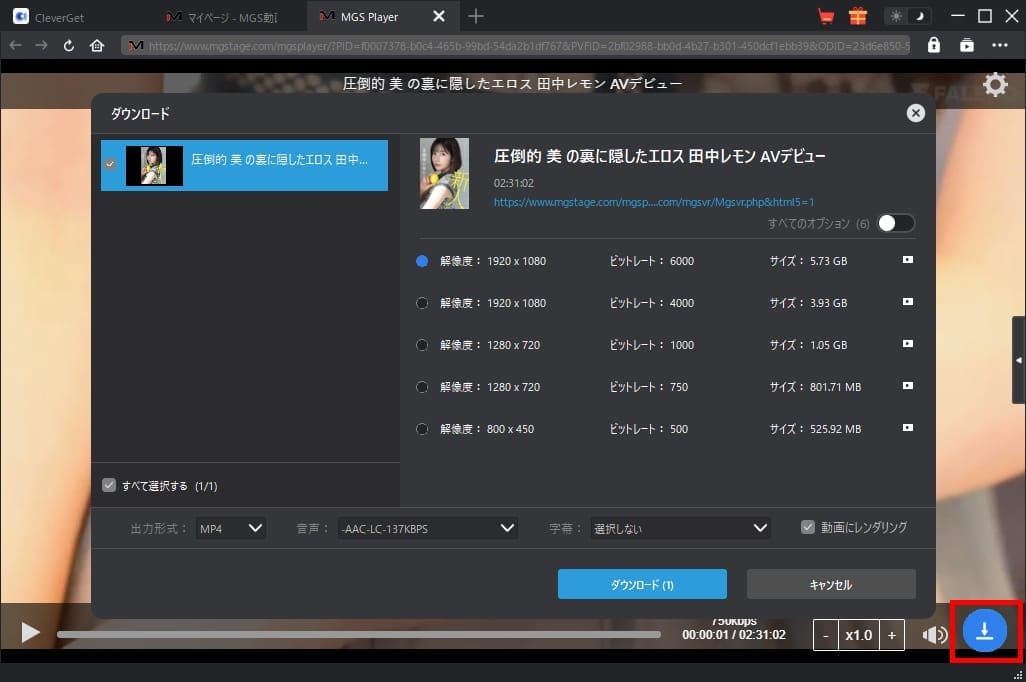Viewport: 1026px width, 682px height.
Task: Click video icon on the 525.92 MB row
Action: coord(908,427)
